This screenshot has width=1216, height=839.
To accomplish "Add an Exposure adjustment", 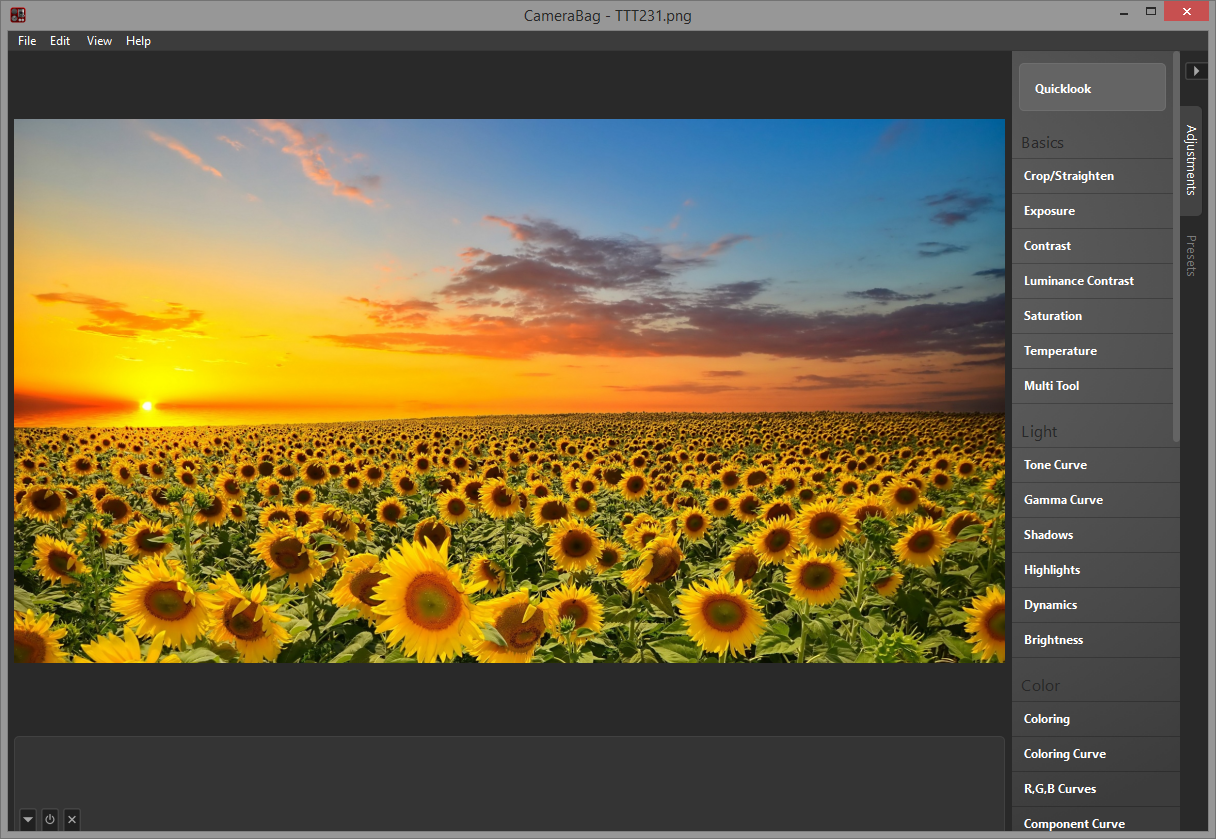I will click(x=1092, y=211).
